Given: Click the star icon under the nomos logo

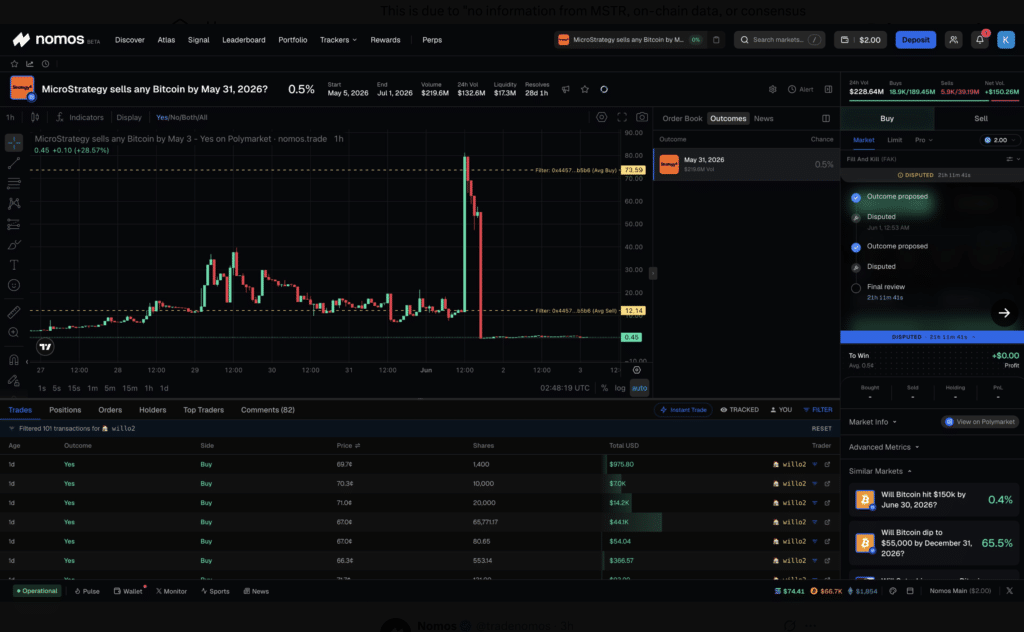Looking at the screenshot, I should 14,64.
